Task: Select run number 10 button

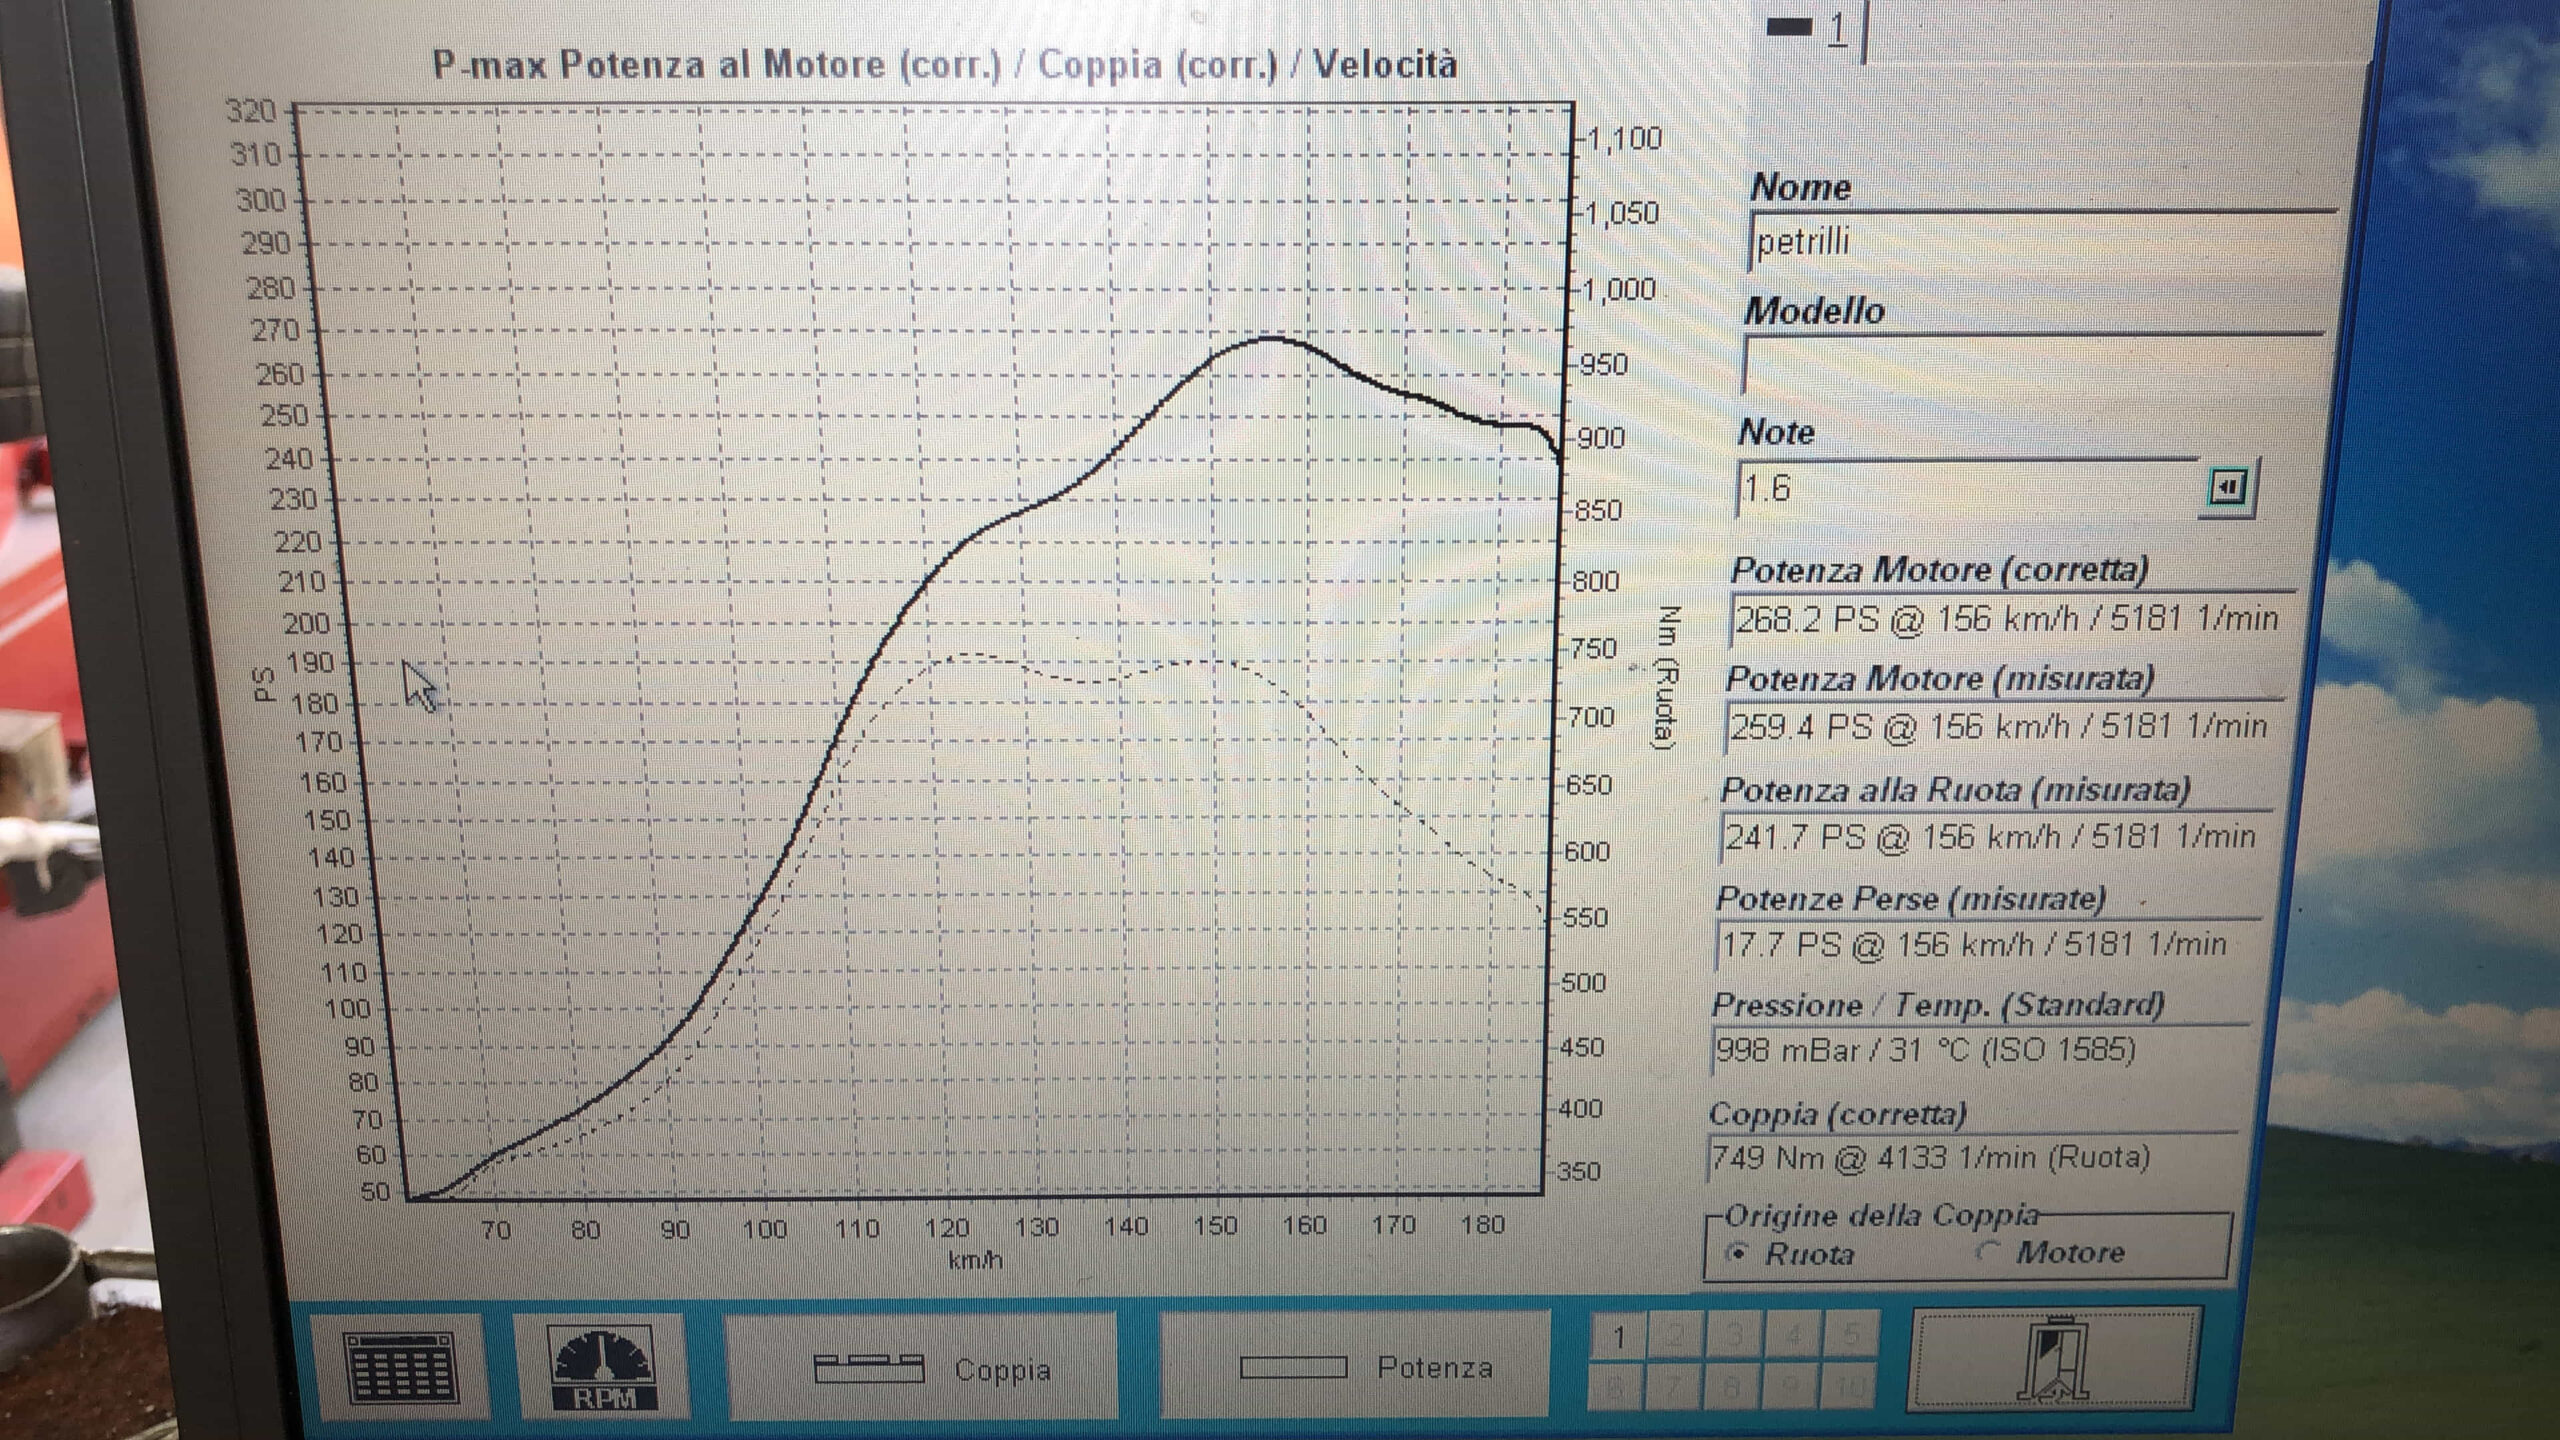Action: (x=1851, y=1385)
